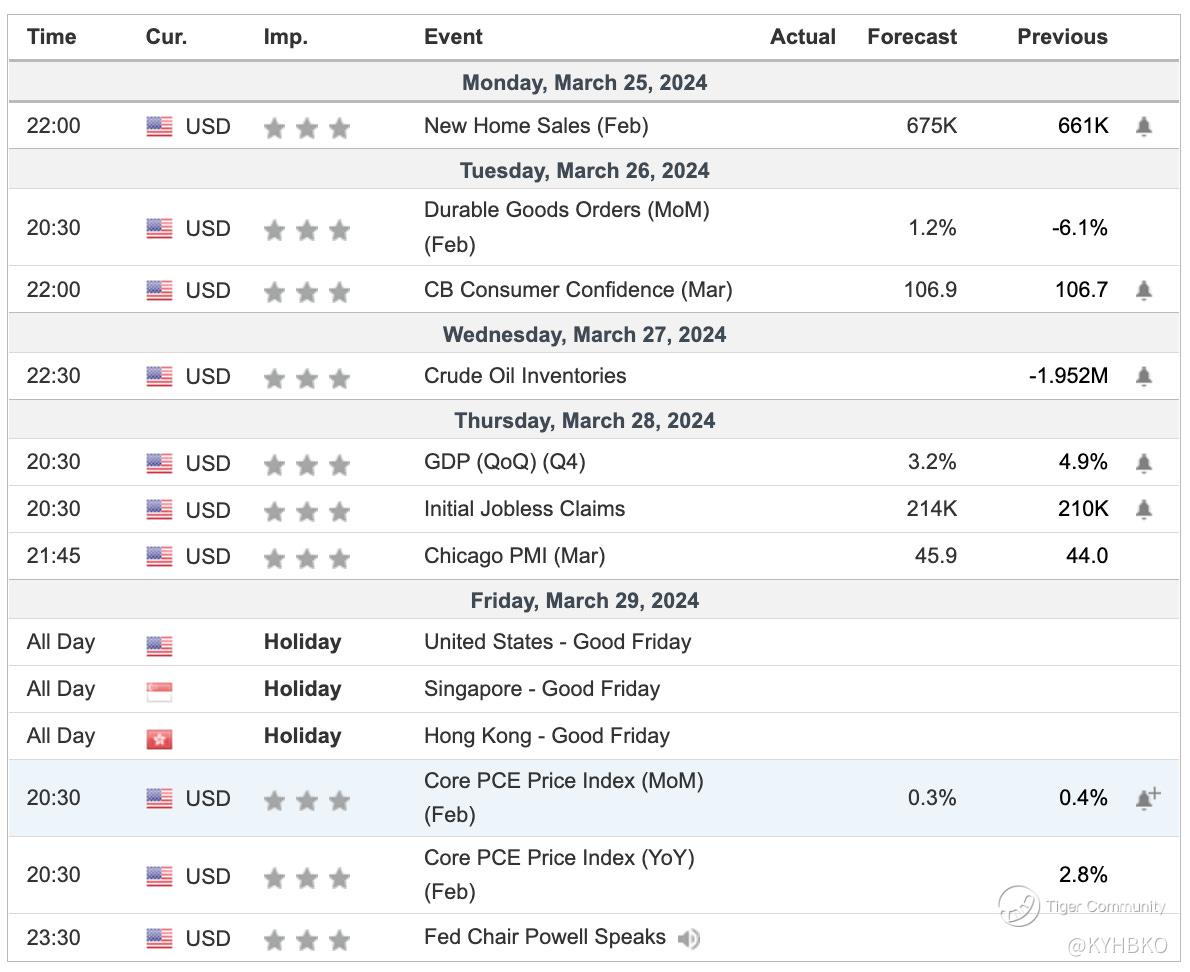Click the Time column header
This screenshot has width=1190, height=972.
[x=52, y=37]
